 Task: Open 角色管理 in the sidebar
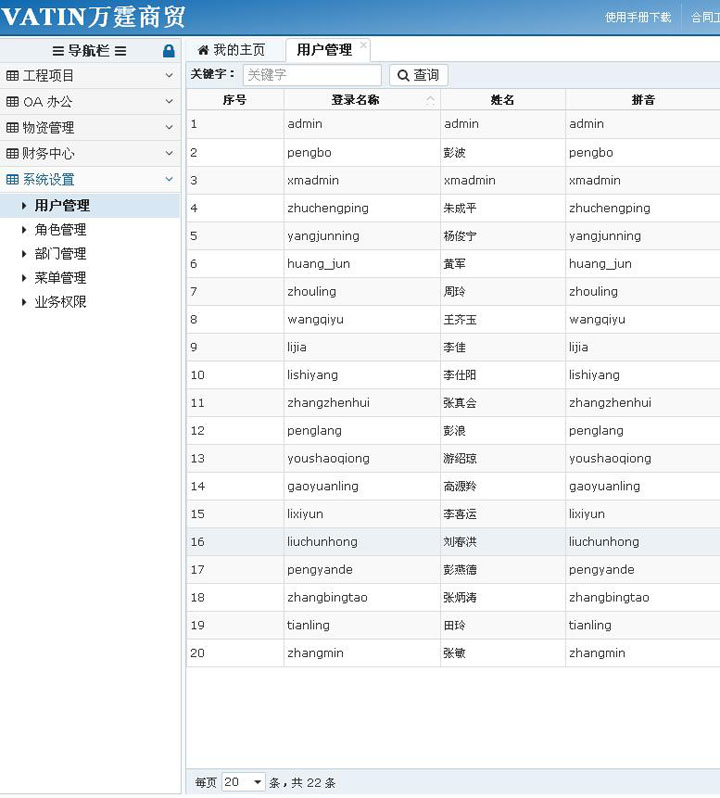(x=60, y=230)
